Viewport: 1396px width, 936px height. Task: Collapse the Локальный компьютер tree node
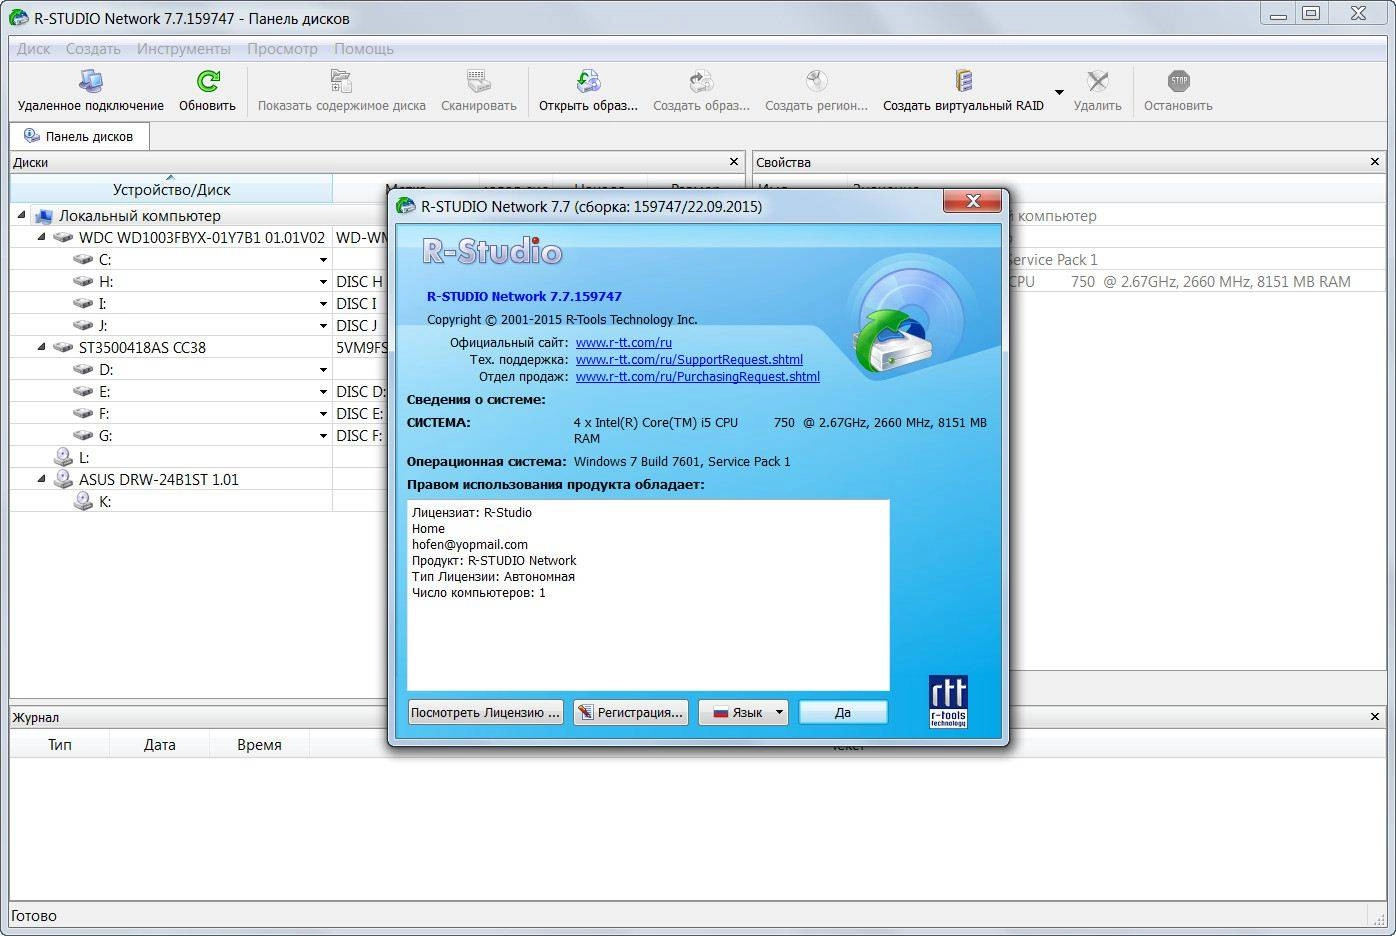click(x=21, y=215)
